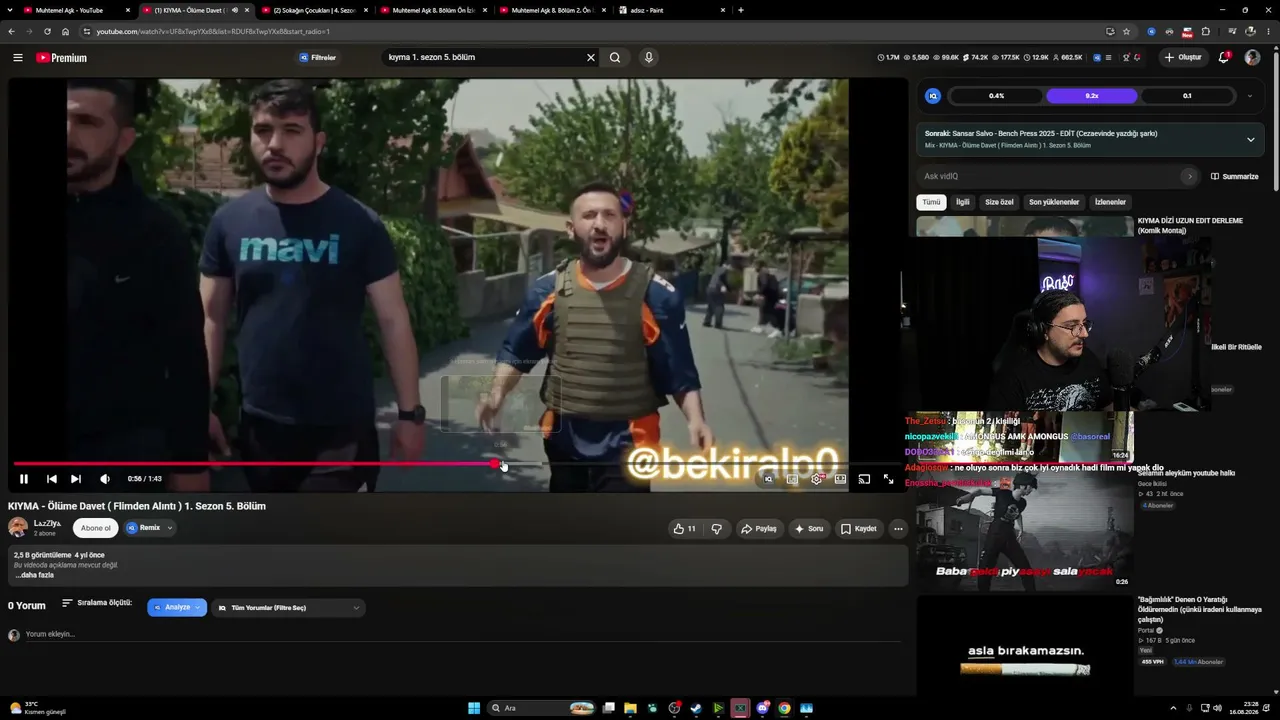
Task: Open KIYMA DİZİ UZUN EDIT DERLEME video
Action: [1190, 225]
